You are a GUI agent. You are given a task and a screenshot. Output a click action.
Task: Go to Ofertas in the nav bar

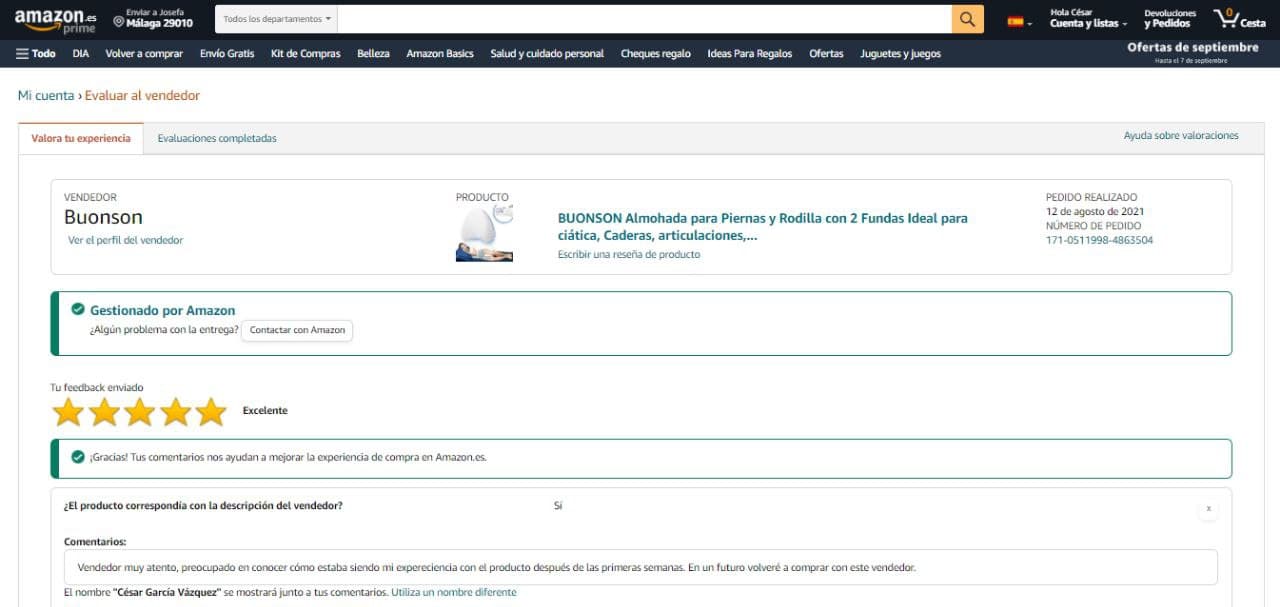826,54
